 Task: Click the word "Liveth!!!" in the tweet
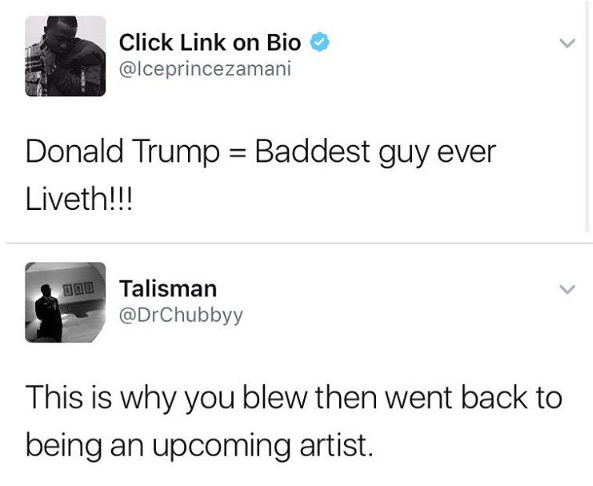coord(79,199)
